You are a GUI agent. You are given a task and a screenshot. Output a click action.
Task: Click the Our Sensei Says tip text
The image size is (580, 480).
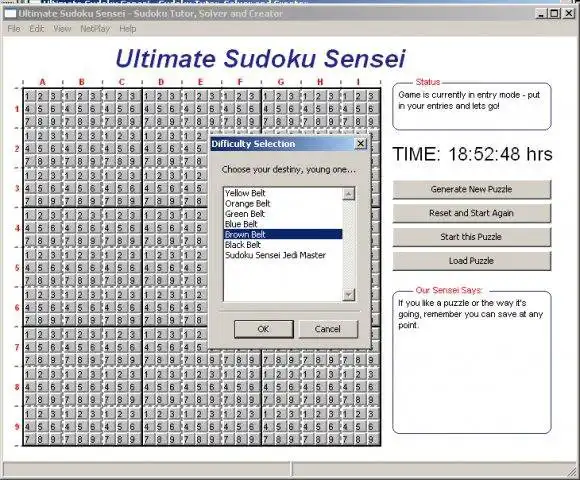click(x=470, y=314)
